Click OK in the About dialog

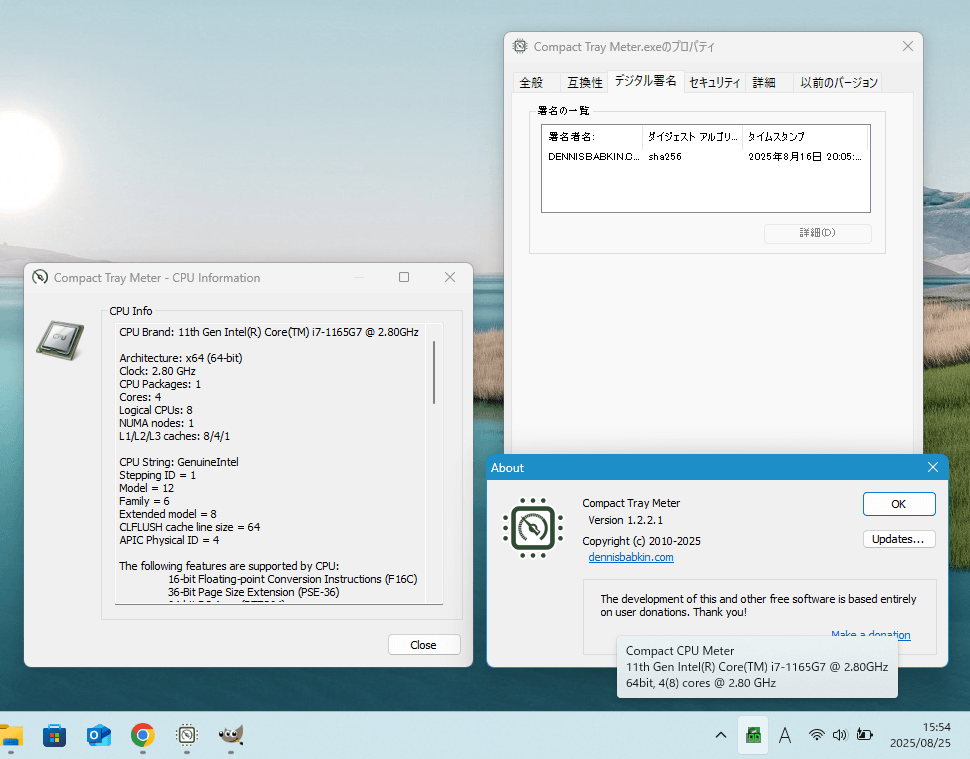tap(899, 504)
